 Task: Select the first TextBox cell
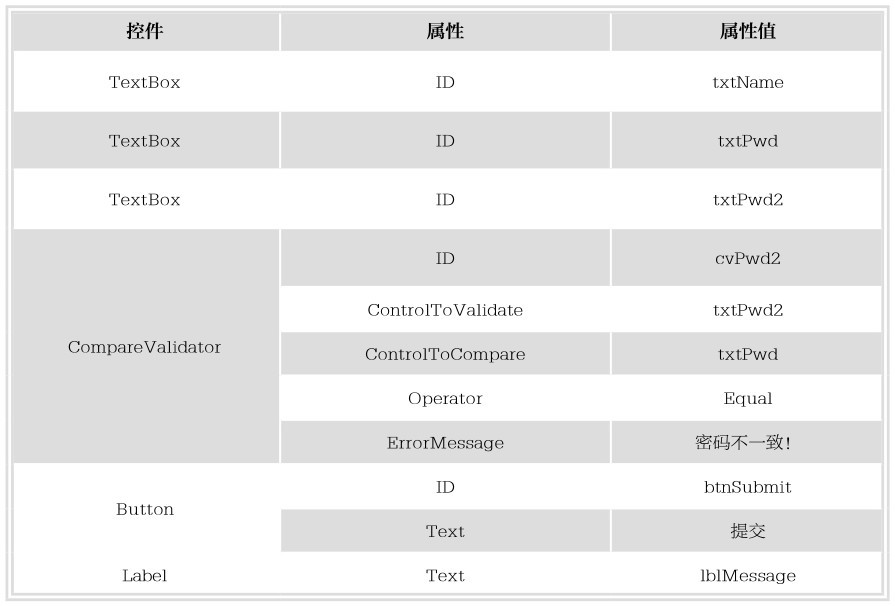click(x=146, y=82)
